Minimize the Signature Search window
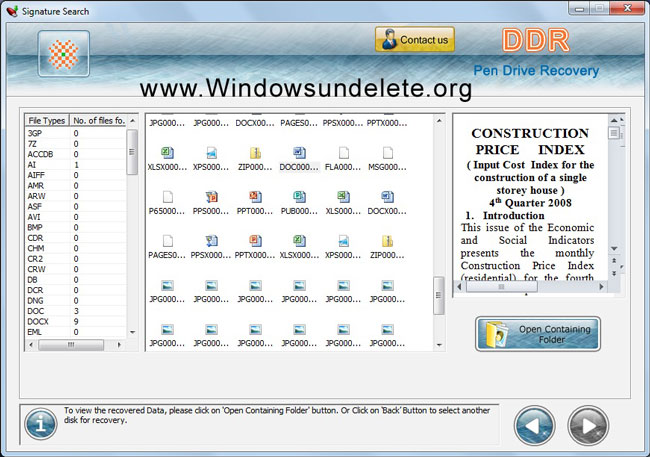This screenshot has height=457, width=650. pos(579,9)
